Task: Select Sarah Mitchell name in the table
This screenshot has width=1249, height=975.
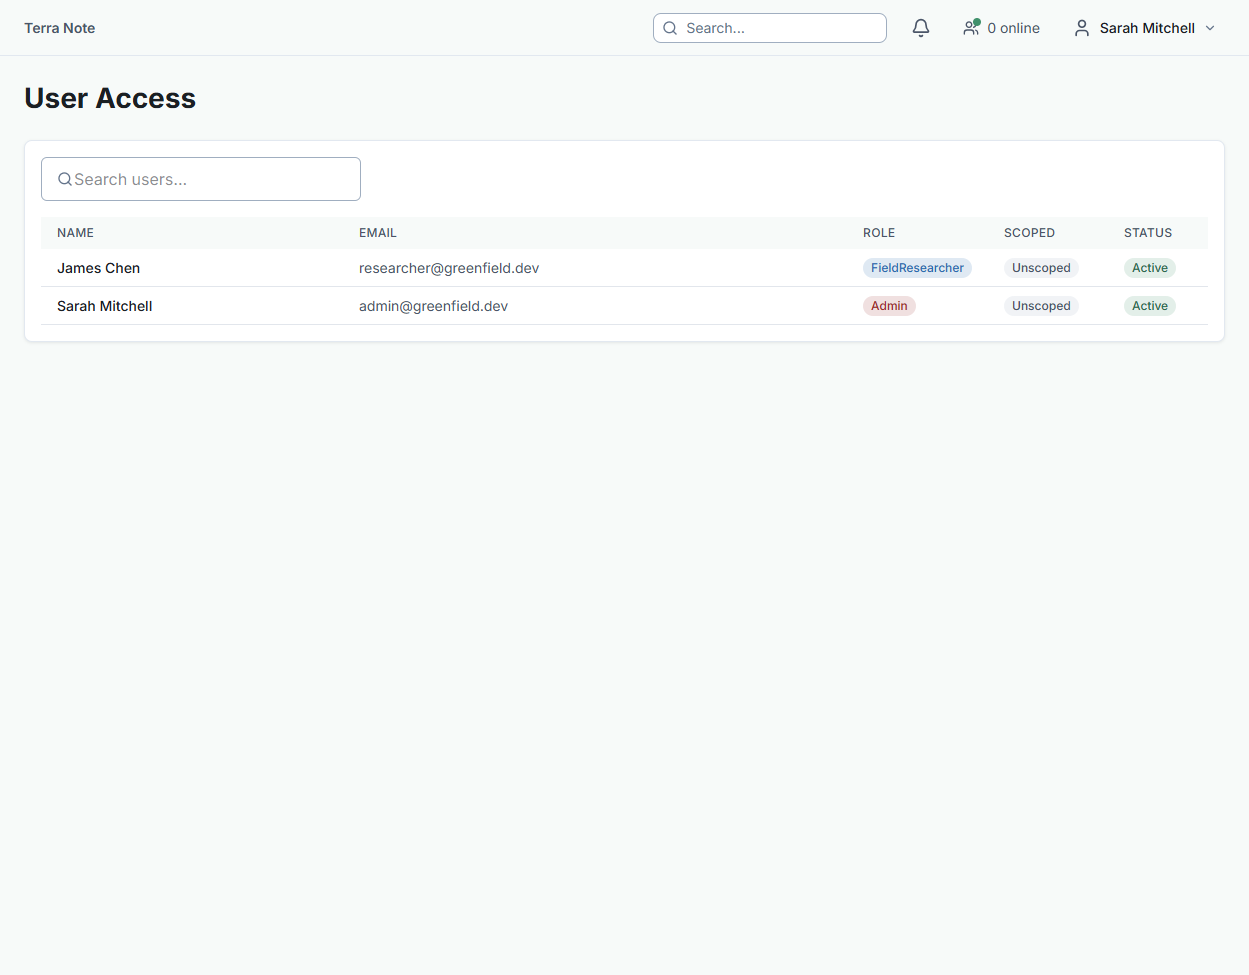Action: click(104, 306)
